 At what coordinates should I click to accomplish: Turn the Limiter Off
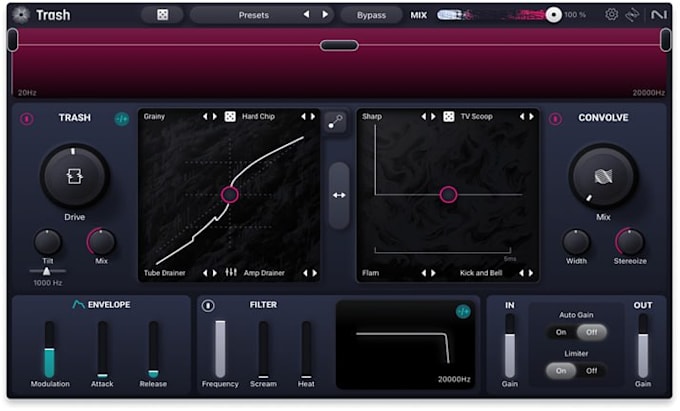[x=592, y=371]
